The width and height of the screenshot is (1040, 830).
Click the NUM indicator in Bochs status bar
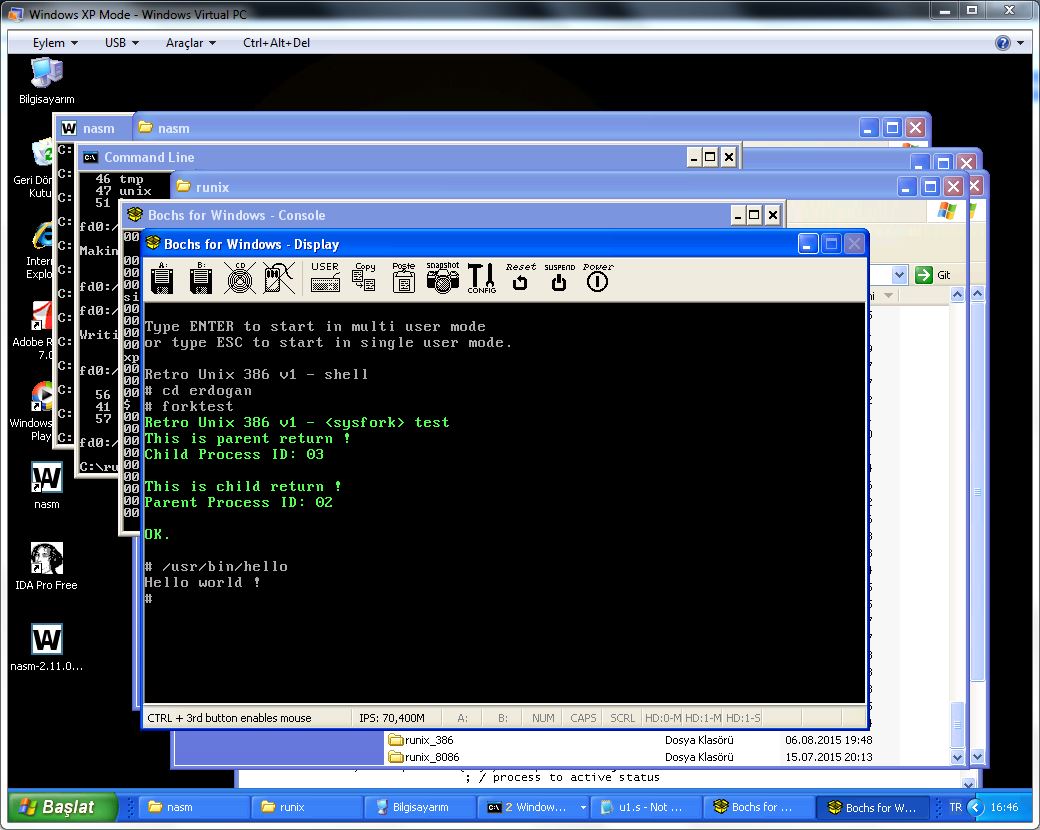tap(543, 718)
